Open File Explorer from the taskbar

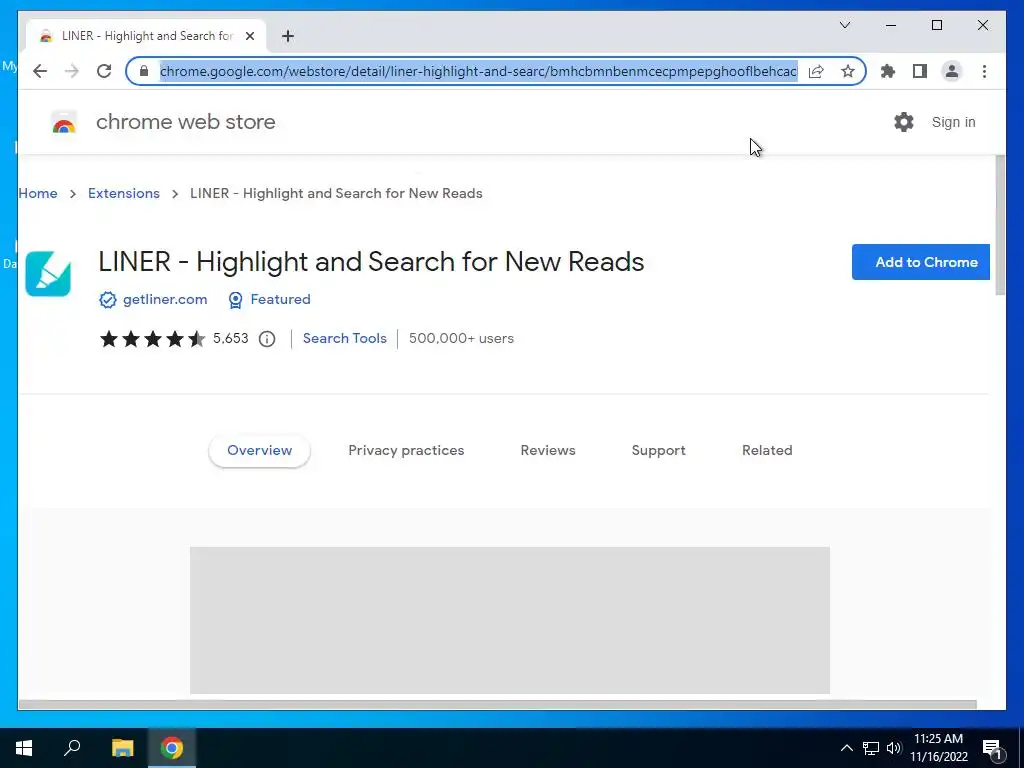coord(122,748)
